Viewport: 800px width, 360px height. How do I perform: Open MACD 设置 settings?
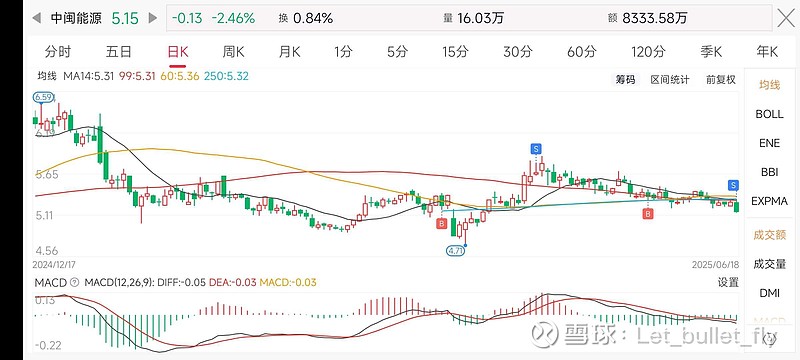point(728,282)
